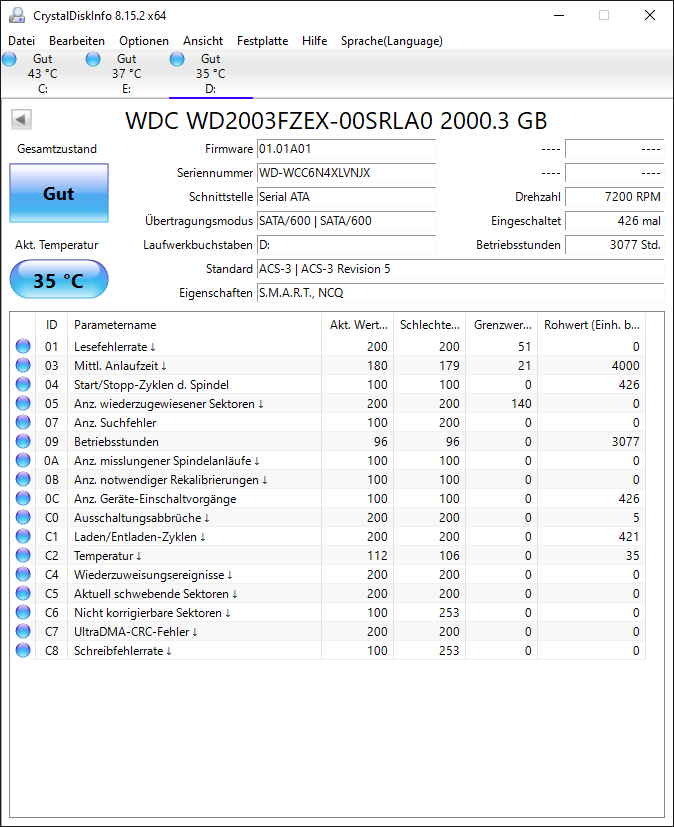Click the Grenzwer... column header
The width and height of the screenshot is (674, 827).
(x=502, y=324)
